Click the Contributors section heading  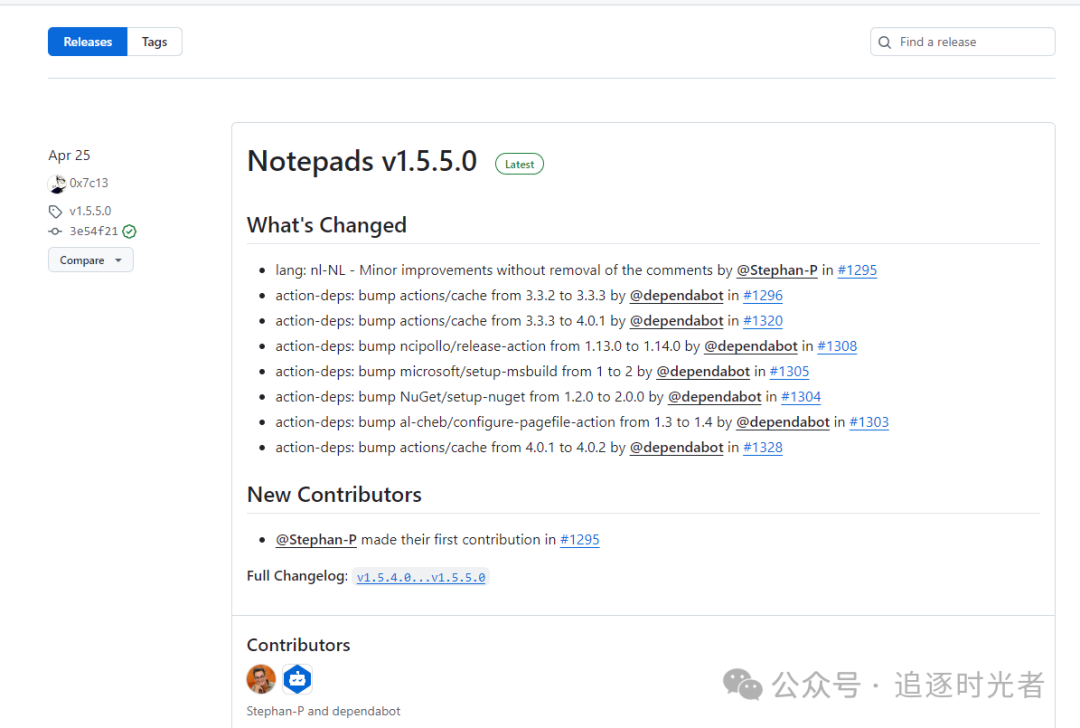[x=298, y=645]
